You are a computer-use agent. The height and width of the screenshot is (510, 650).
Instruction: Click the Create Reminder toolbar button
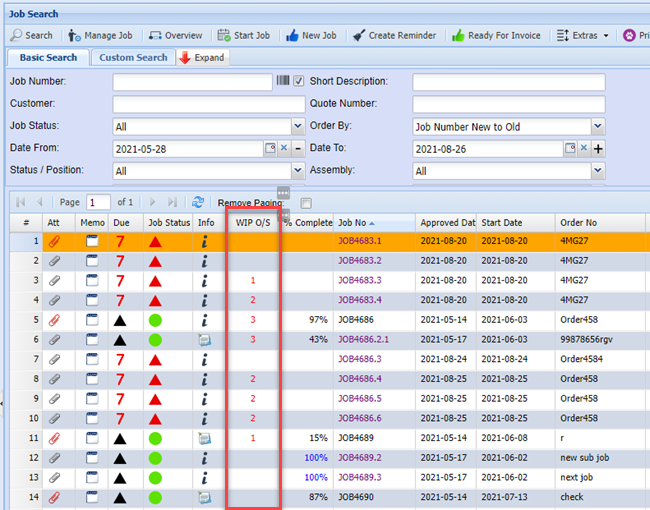[359, 35]
